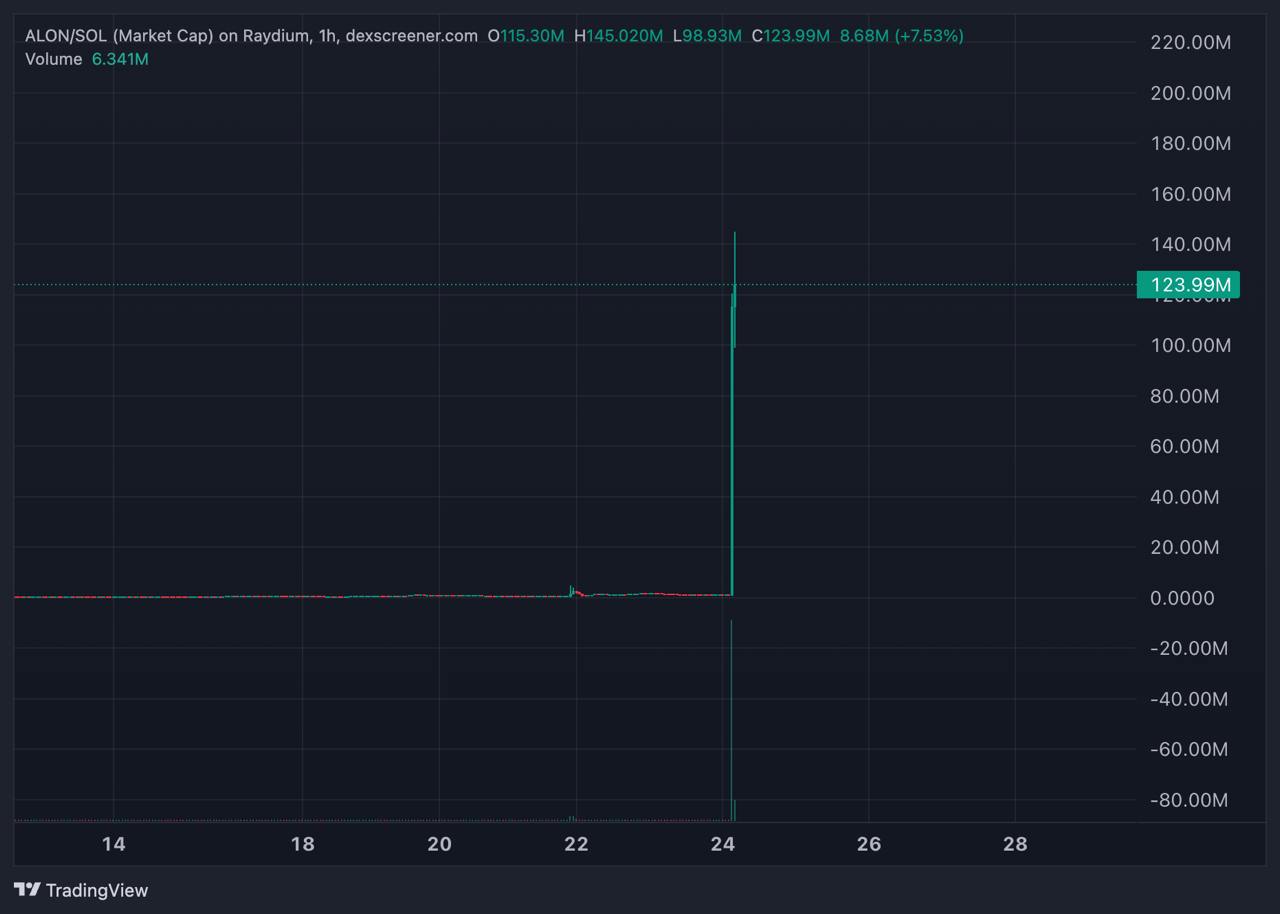Click the Close value C123.99M

[790, 36]
